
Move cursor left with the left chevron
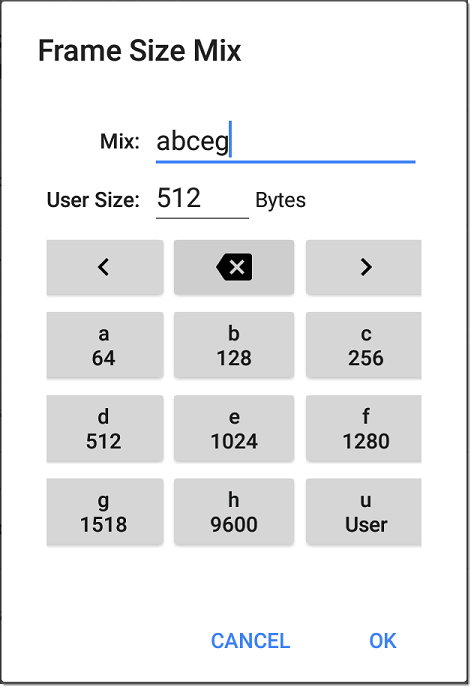coord(105,267)
